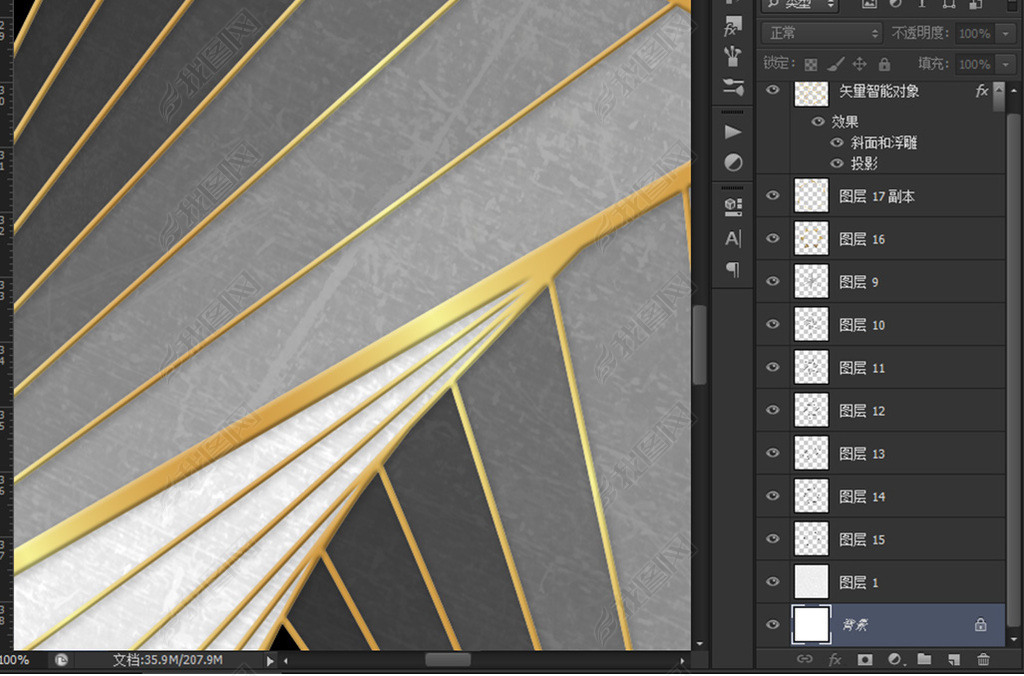The width and height of the screenshot is (1024, 676).
Task: Open the Character panel 'A' icon
Action: [733, 239]
